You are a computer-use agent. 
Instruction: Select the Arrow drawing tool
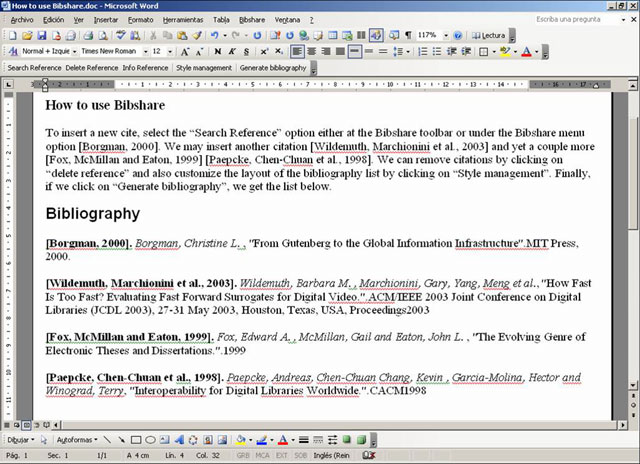point(121,440)
